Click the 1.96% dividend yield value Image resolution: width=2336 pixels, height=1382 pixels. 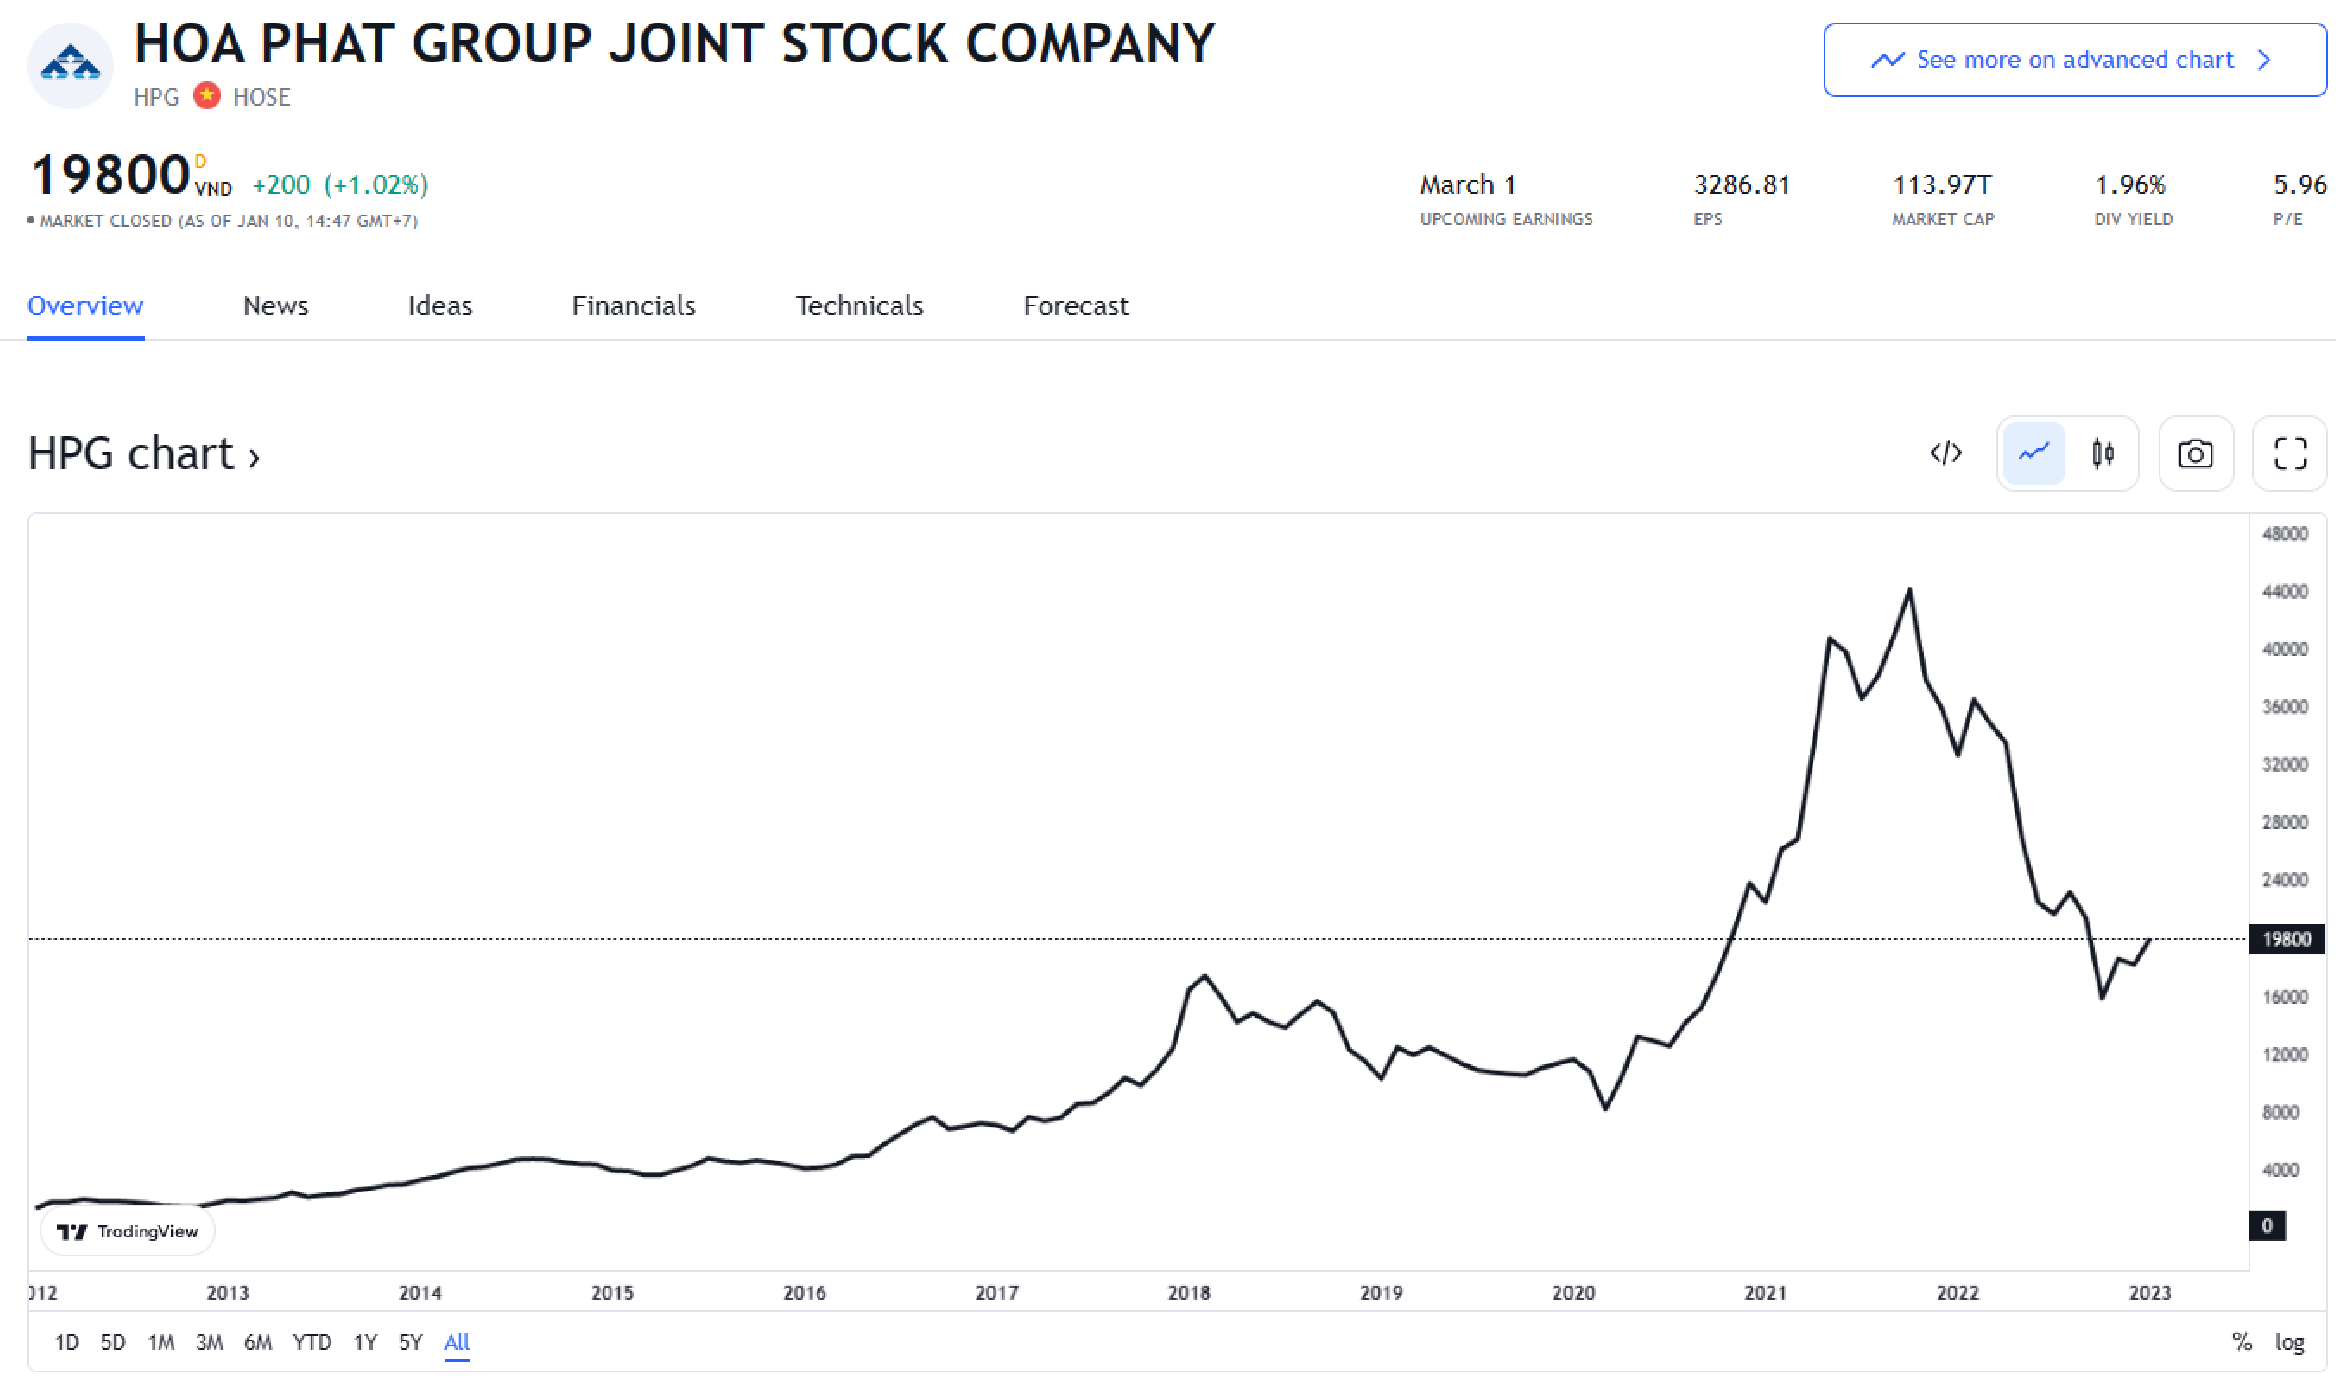point(2130,185)
